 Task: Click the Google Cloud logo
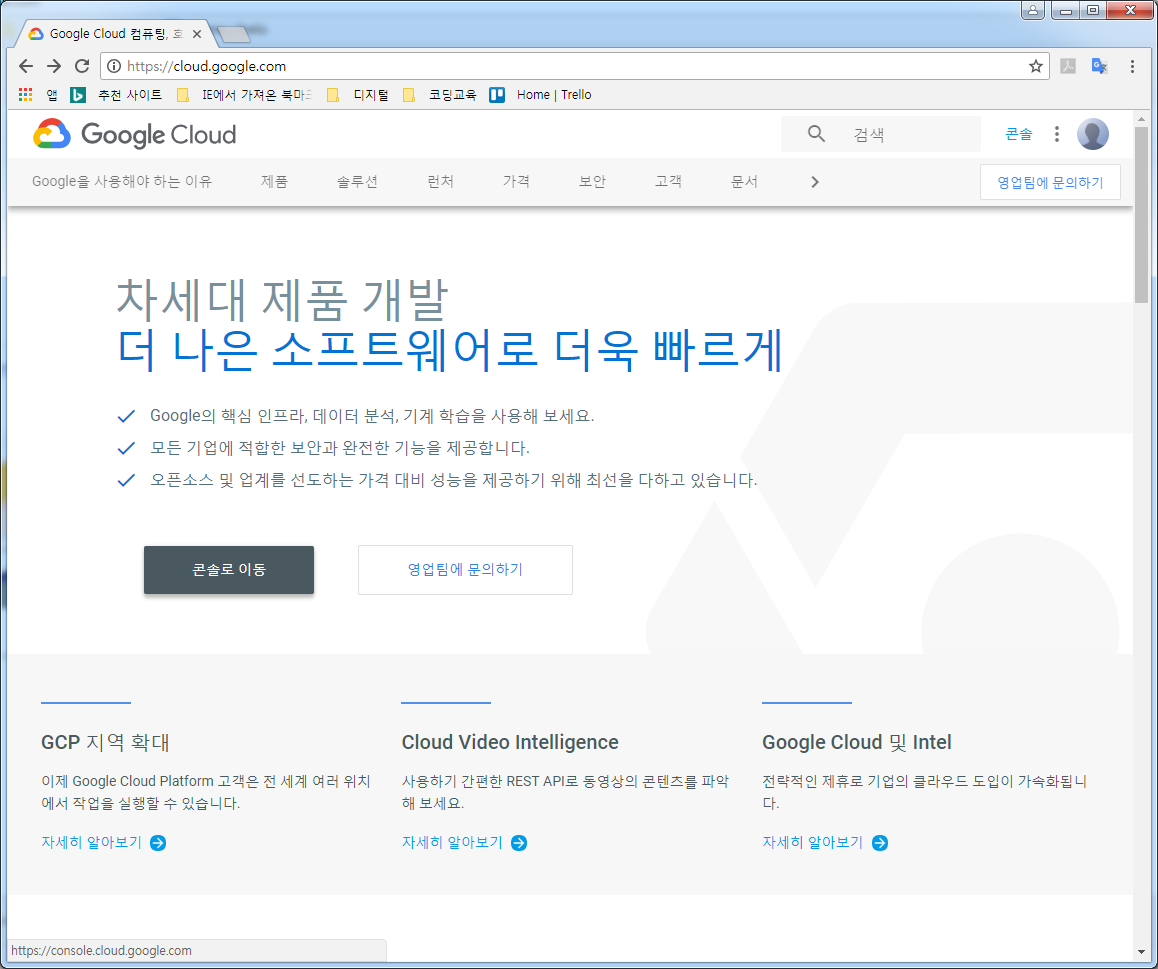(134, 134)
